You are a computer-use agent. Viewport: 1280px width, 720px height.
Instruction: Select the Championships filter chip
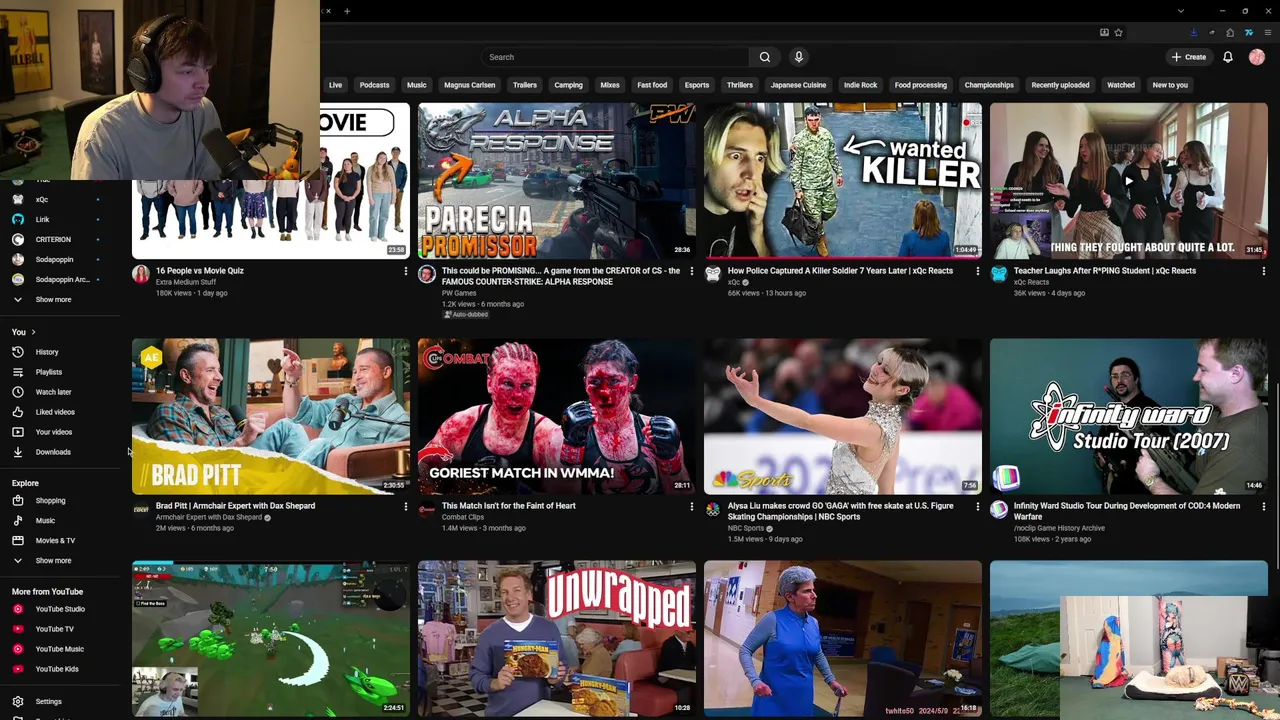point(989,85)
